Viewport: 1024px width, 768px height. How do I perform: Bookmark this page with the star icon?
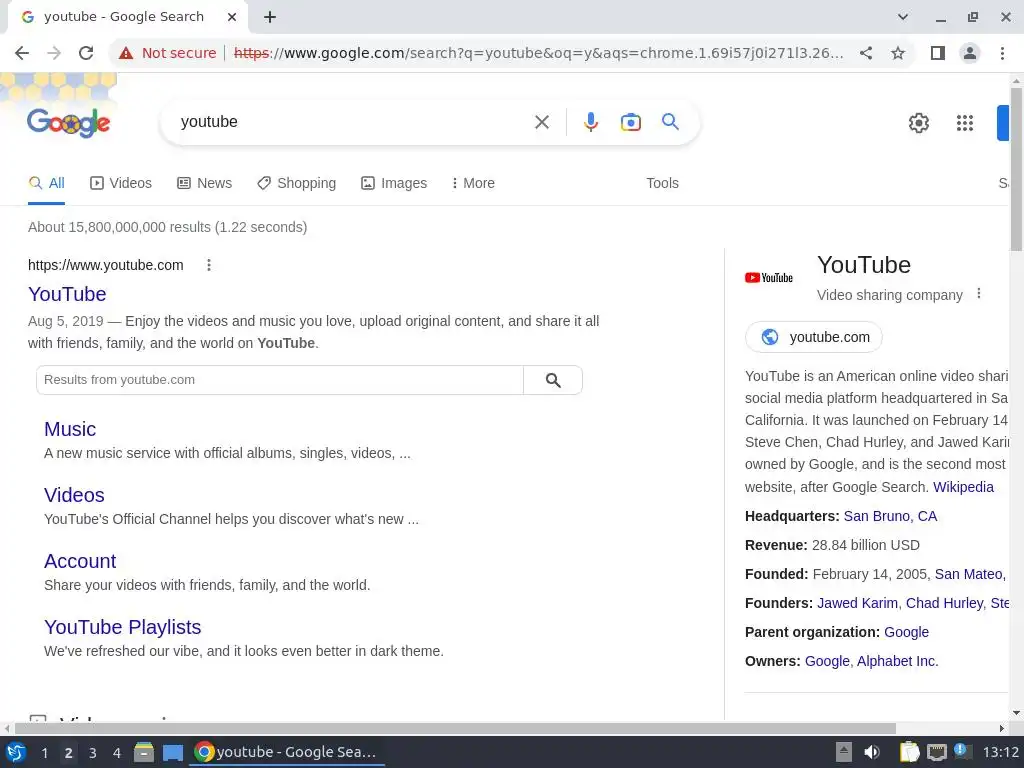point(898,53)
